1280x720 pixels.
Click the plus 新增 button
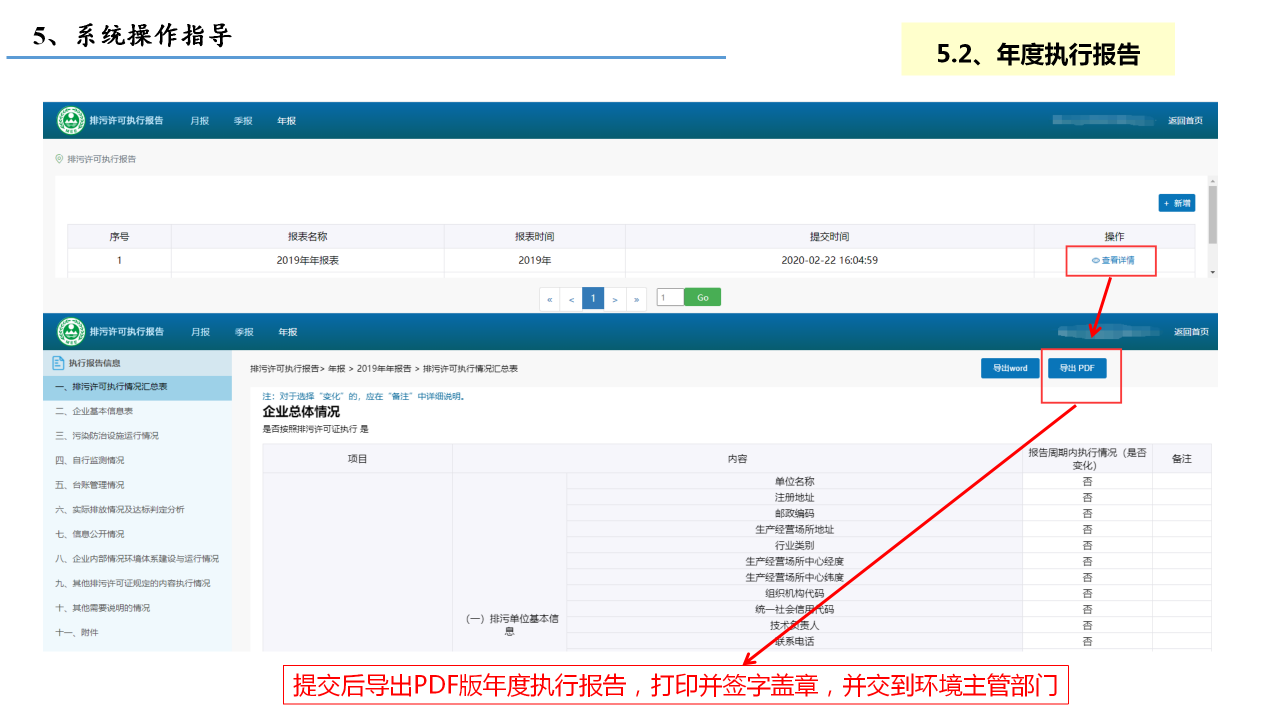click(1177, 203)
